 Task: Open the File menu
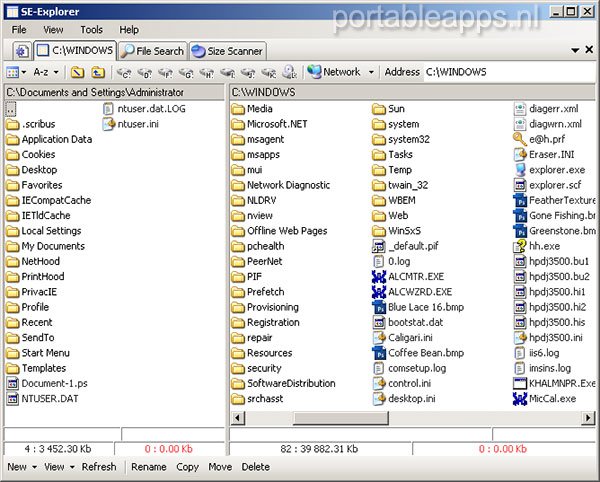(x=19, y=30)
